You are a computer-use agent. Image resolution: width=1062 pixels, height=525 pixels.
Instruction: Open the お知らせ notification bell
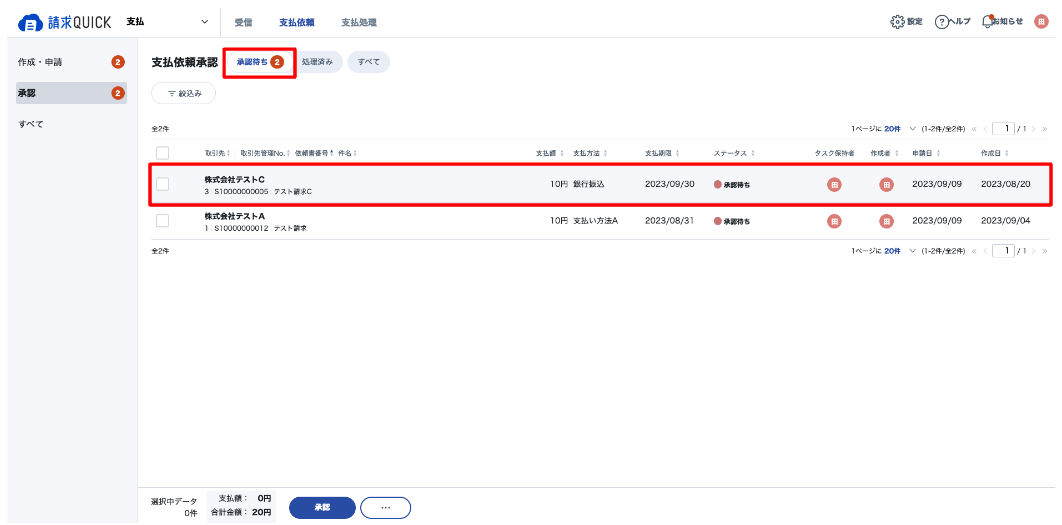coord(987,22)
